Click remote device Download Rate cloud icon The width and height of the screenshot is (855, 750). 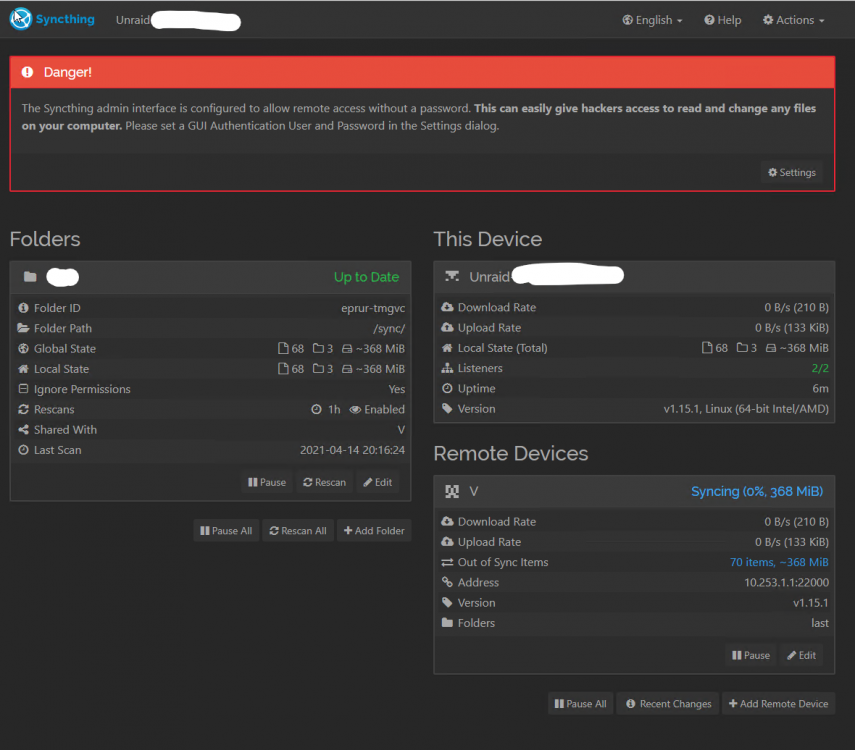(x=447, y=521)
